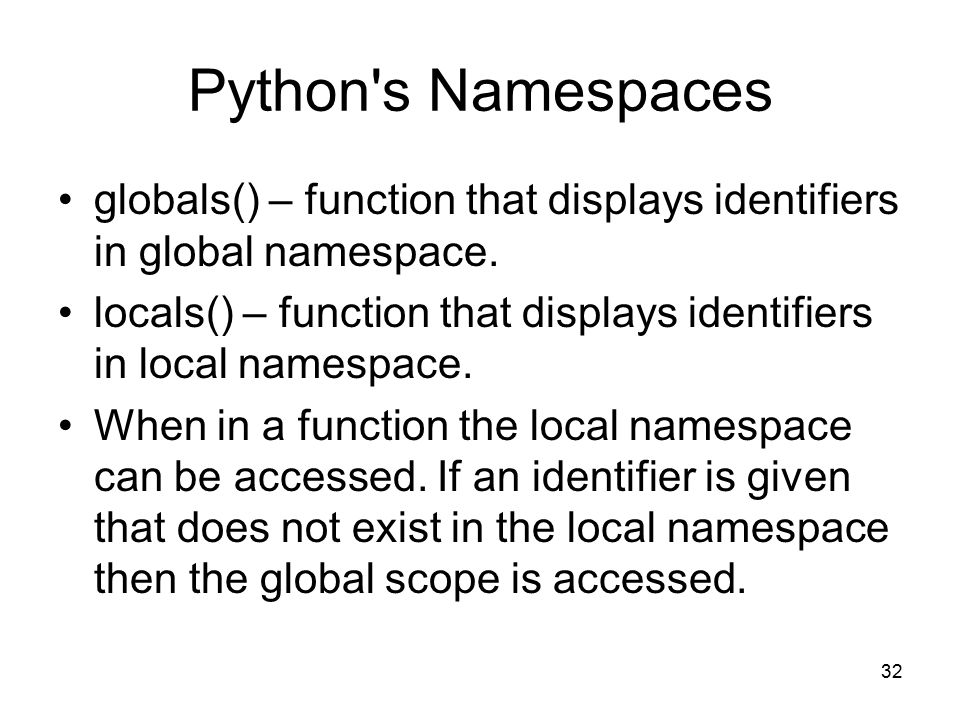Click the word "globals()" in first bullet
This screenshot has width=960, height=720.
click(x=177, y=202)
